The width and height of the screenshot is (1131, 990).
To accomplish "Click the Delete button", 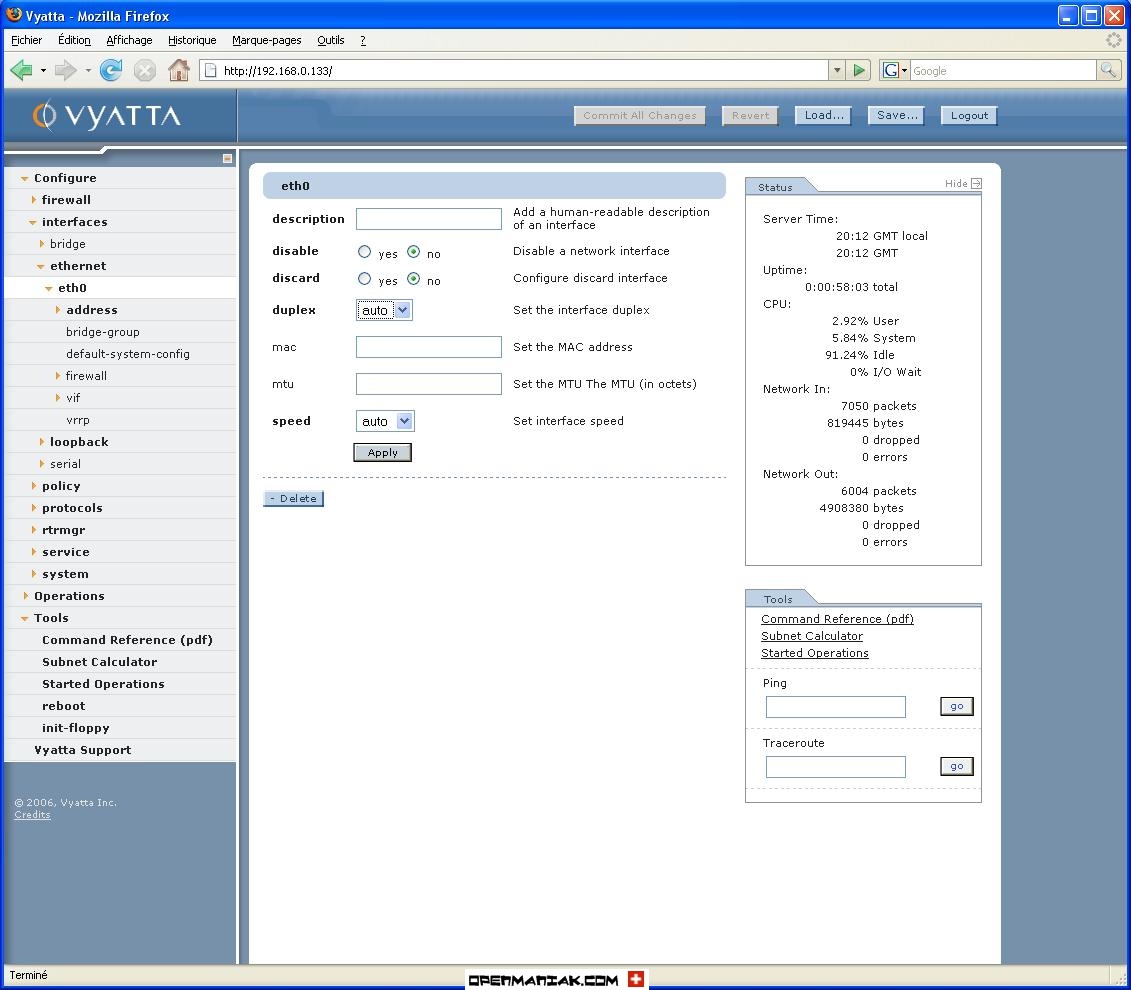I will coord(294,499).
